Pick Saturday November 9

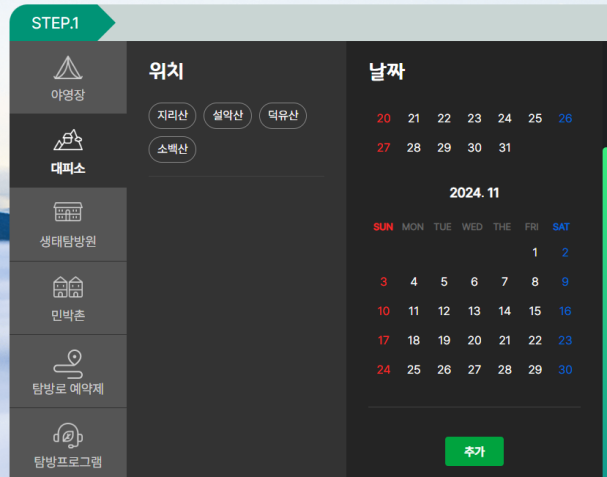point(565,282)
